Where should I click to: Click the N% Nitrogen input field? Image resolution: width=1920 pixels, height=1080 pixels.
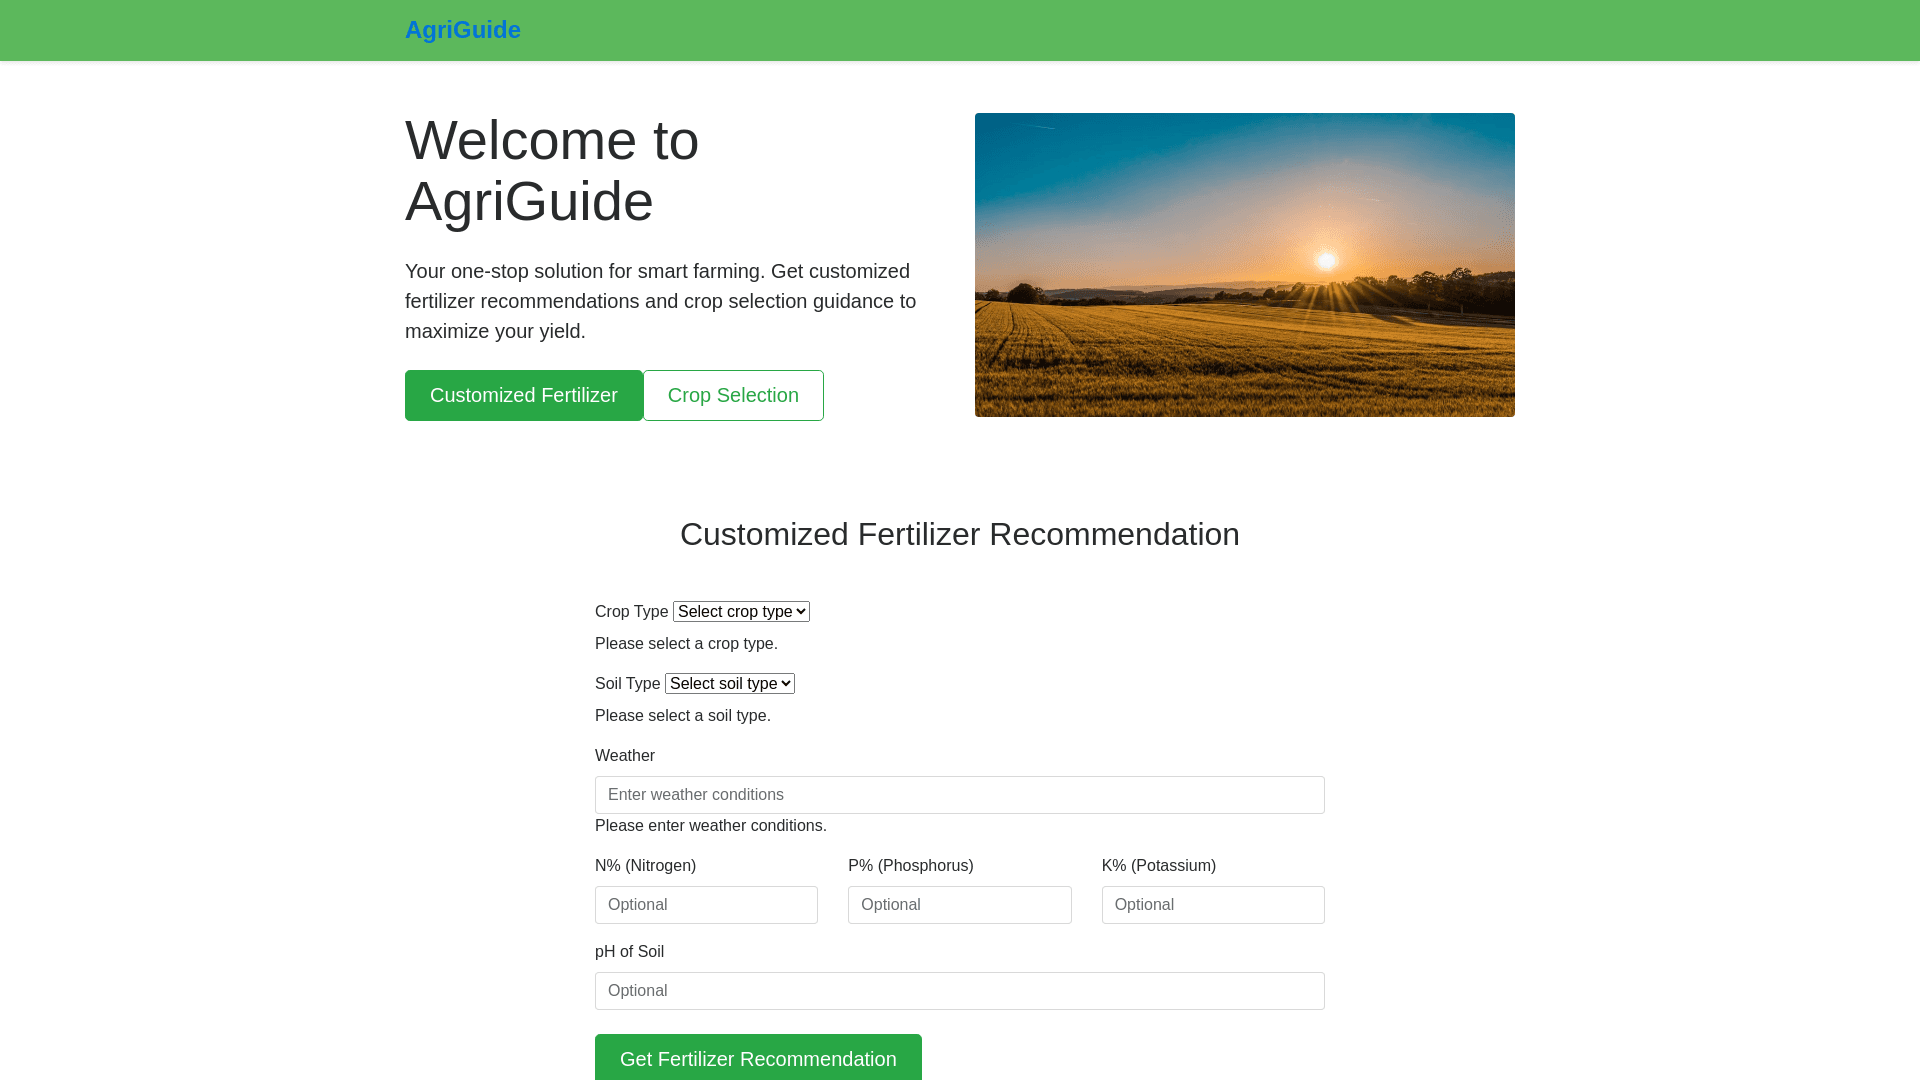click(x=706, y=905)
